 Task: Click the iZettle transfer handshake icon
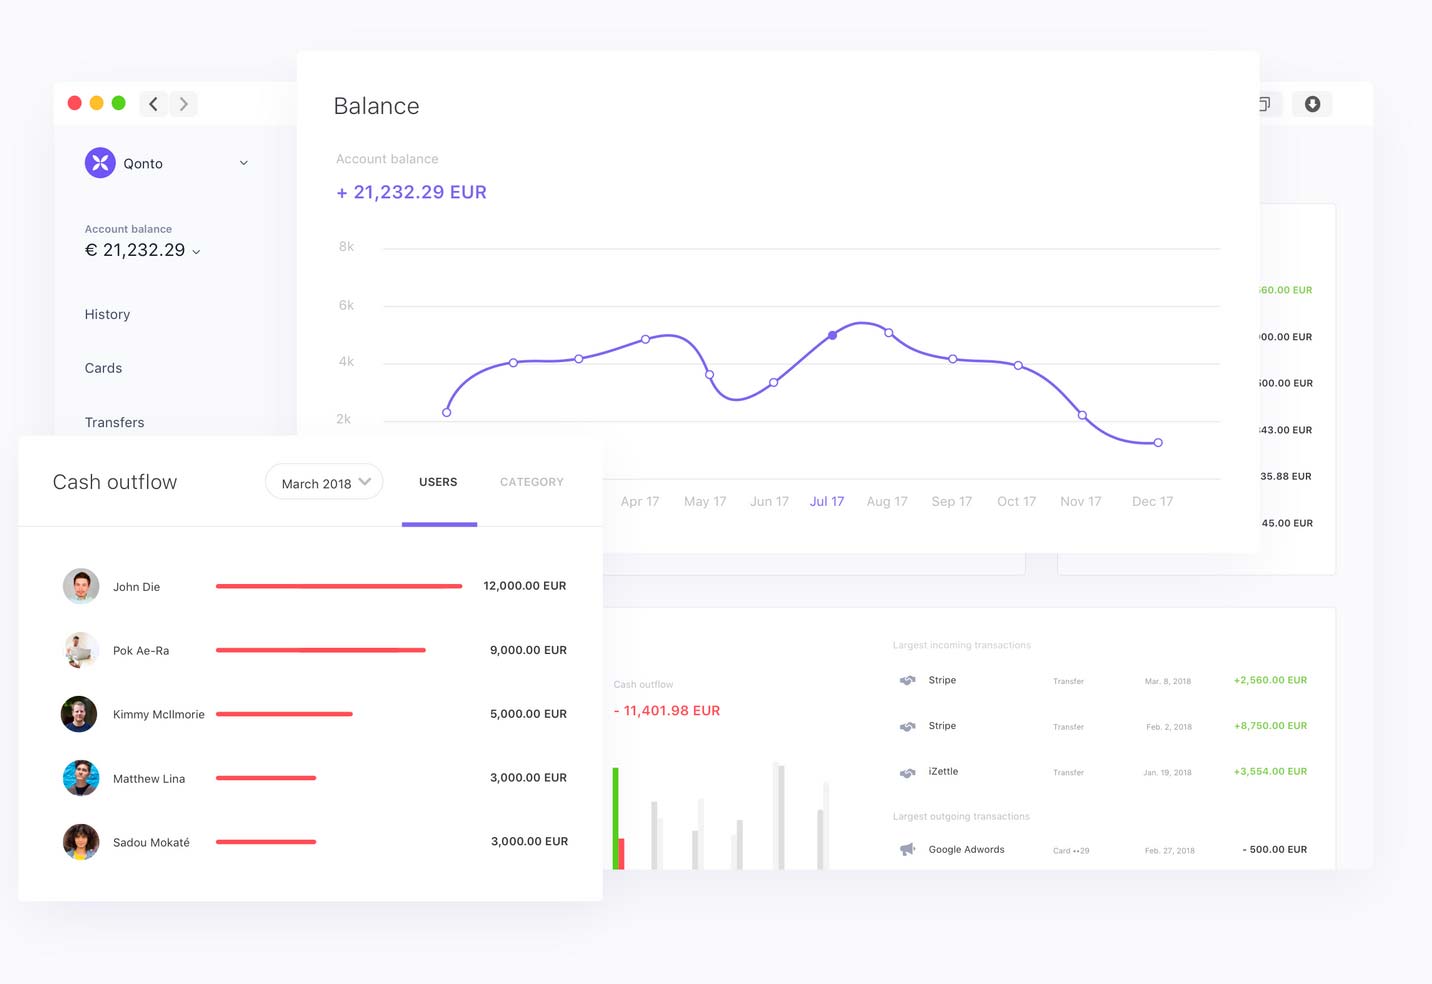[907, 772]
